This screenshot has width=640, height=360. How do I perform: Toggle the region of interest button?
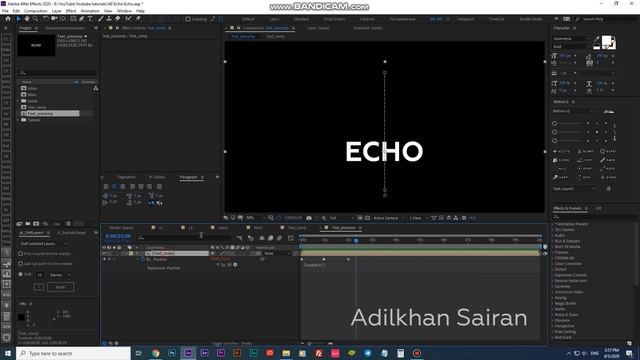360,218
